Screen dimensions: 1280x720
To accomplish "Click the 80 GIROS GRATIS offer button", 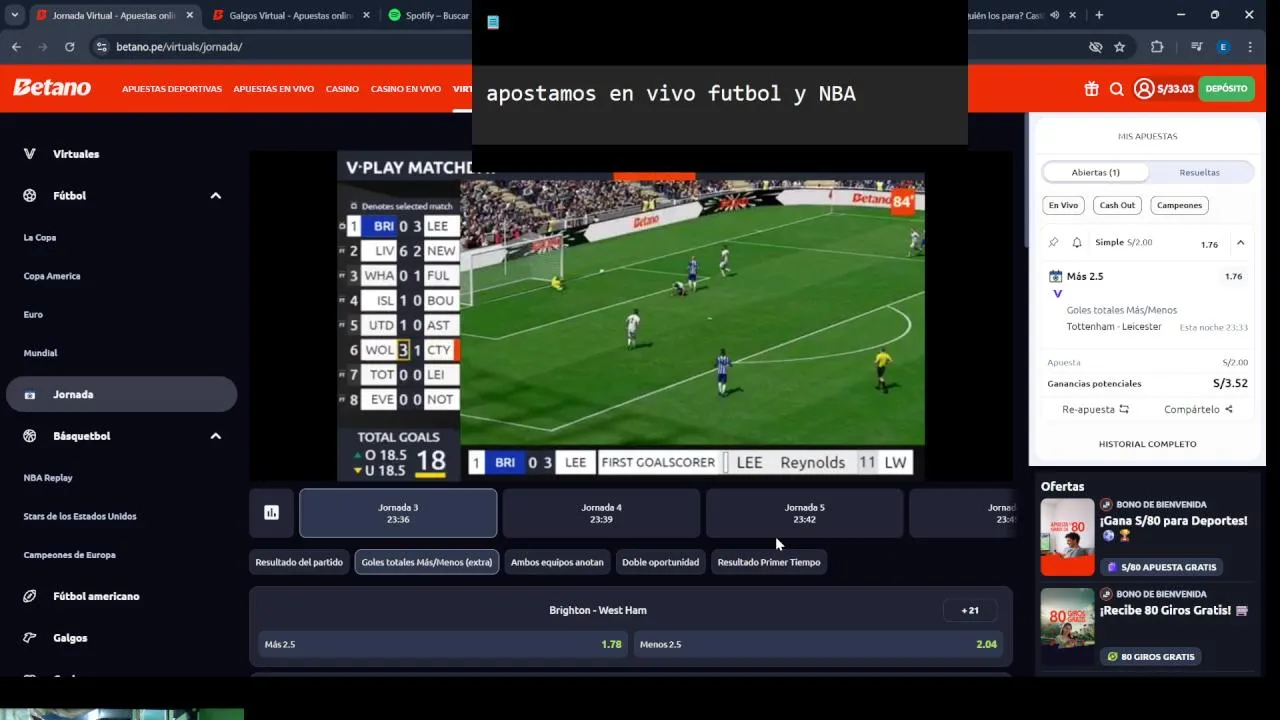I will [1150, 657].
